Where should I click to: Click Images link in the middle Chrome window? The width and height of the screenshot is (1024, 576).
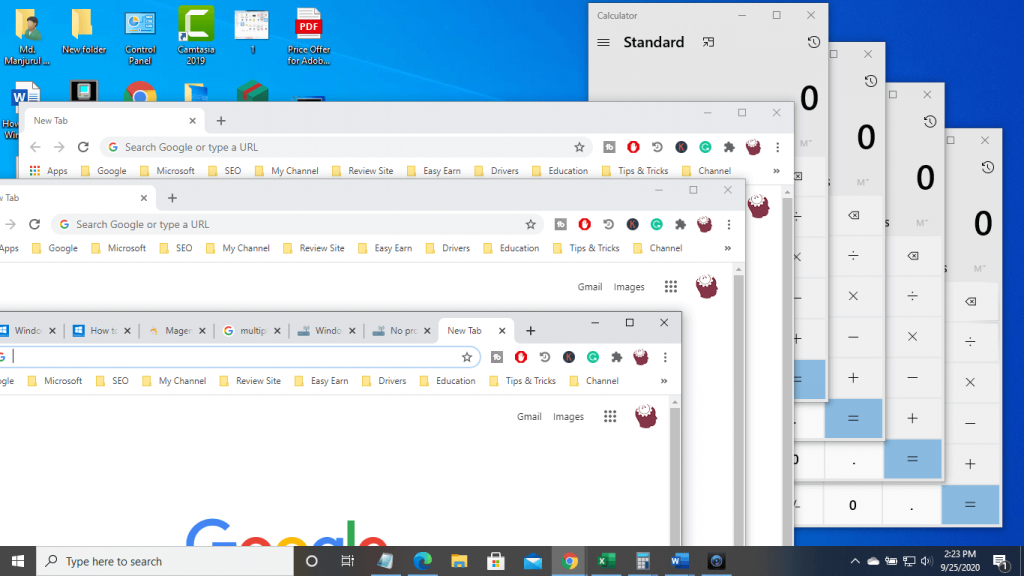pyautogui.click(x=629, y=287)
